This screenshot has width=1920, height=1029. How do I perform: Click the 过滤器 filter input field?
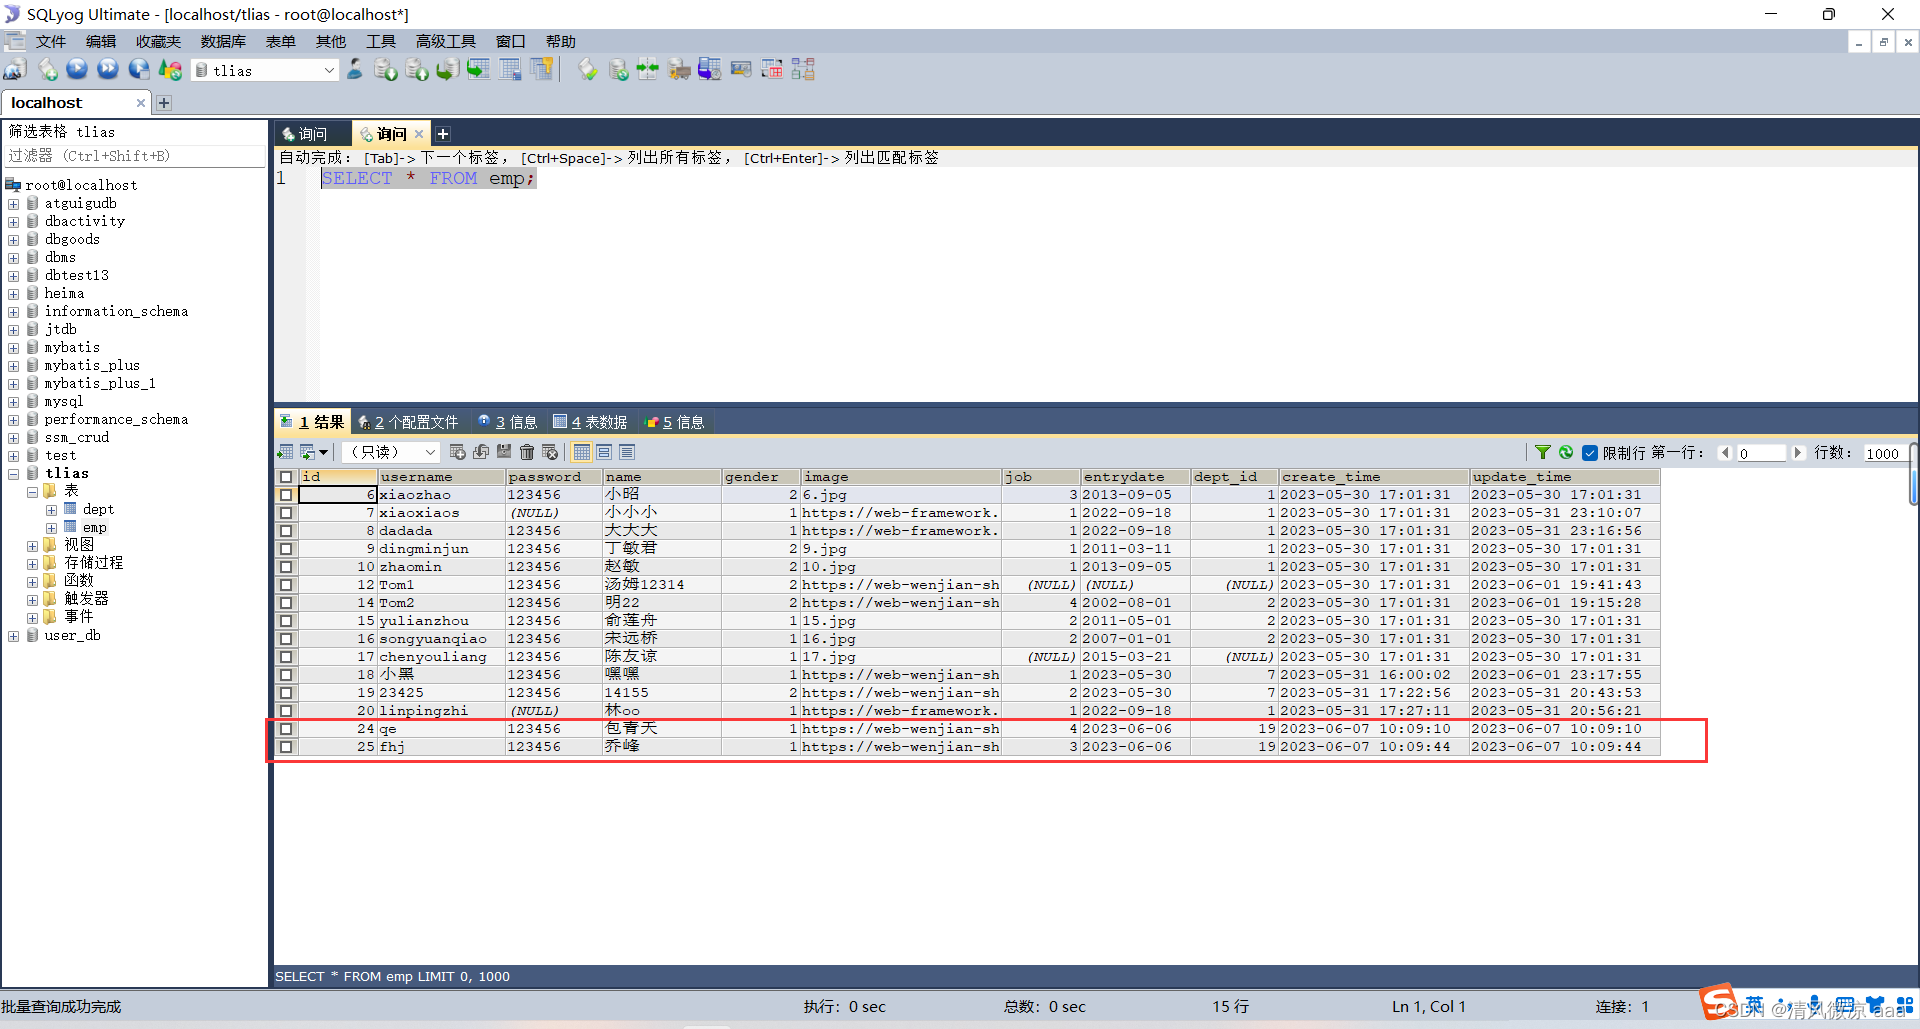point(135,156)
